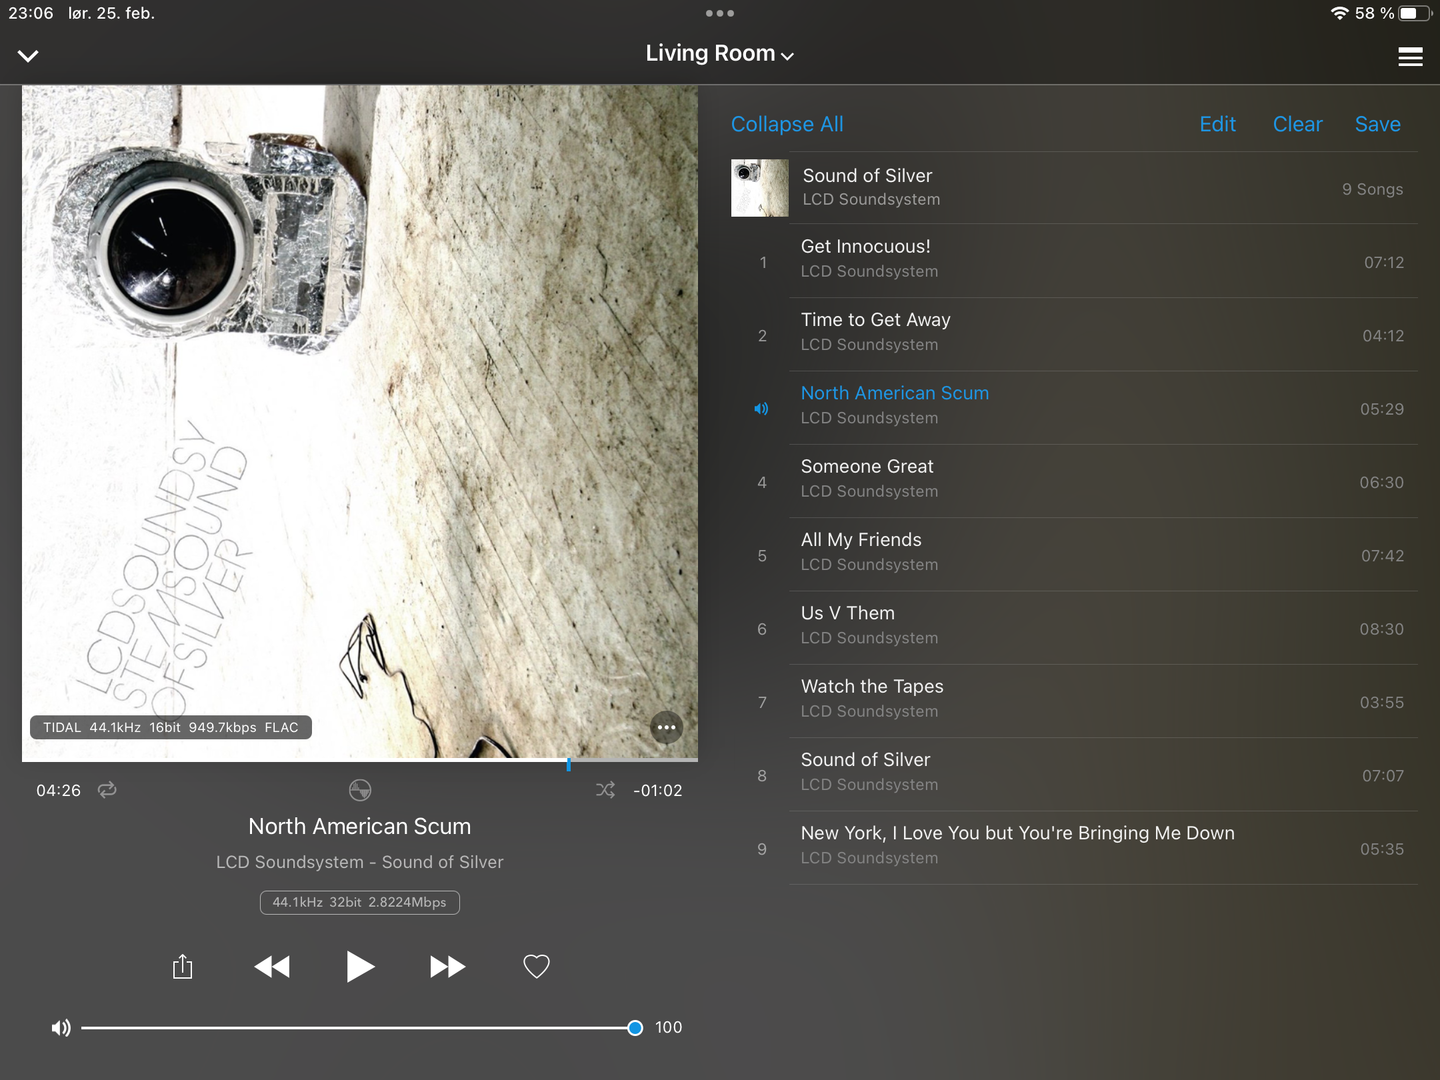Select currently playing North American Scum row
Viewport: 1440px width, 1080px height.
[x=1074, y=408]
